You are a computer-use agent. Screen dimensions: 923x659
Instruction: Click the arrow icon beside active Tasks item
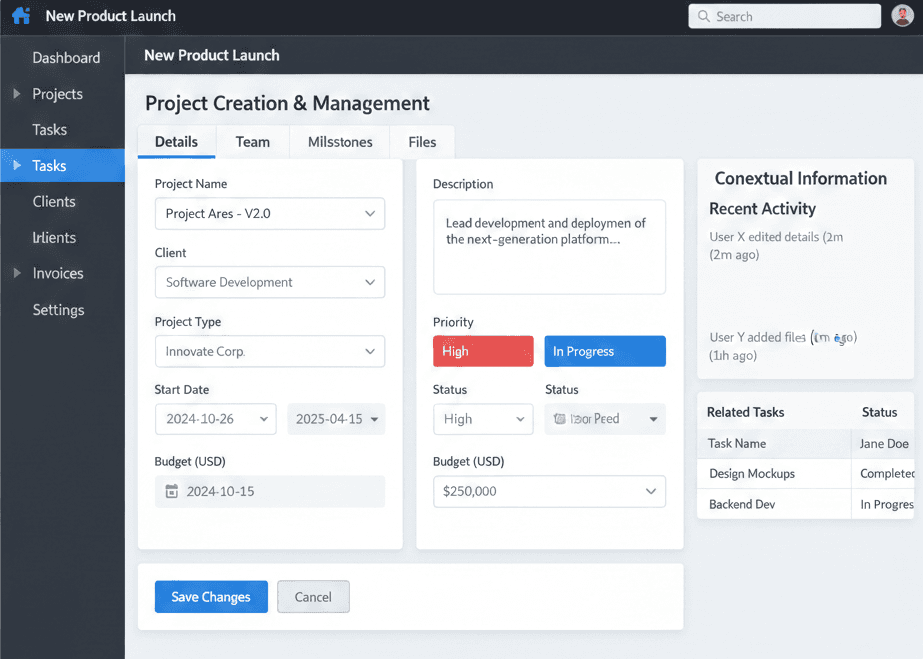pyautogui.click(x=16, y=166)
